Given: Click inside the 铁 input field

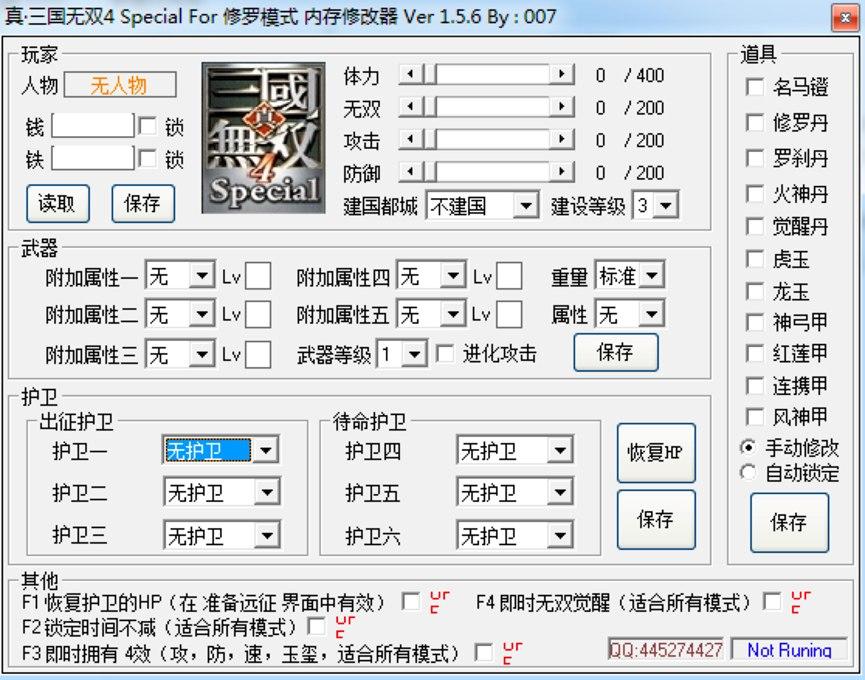Looking at the screenshot, I should tap(93, 155).
